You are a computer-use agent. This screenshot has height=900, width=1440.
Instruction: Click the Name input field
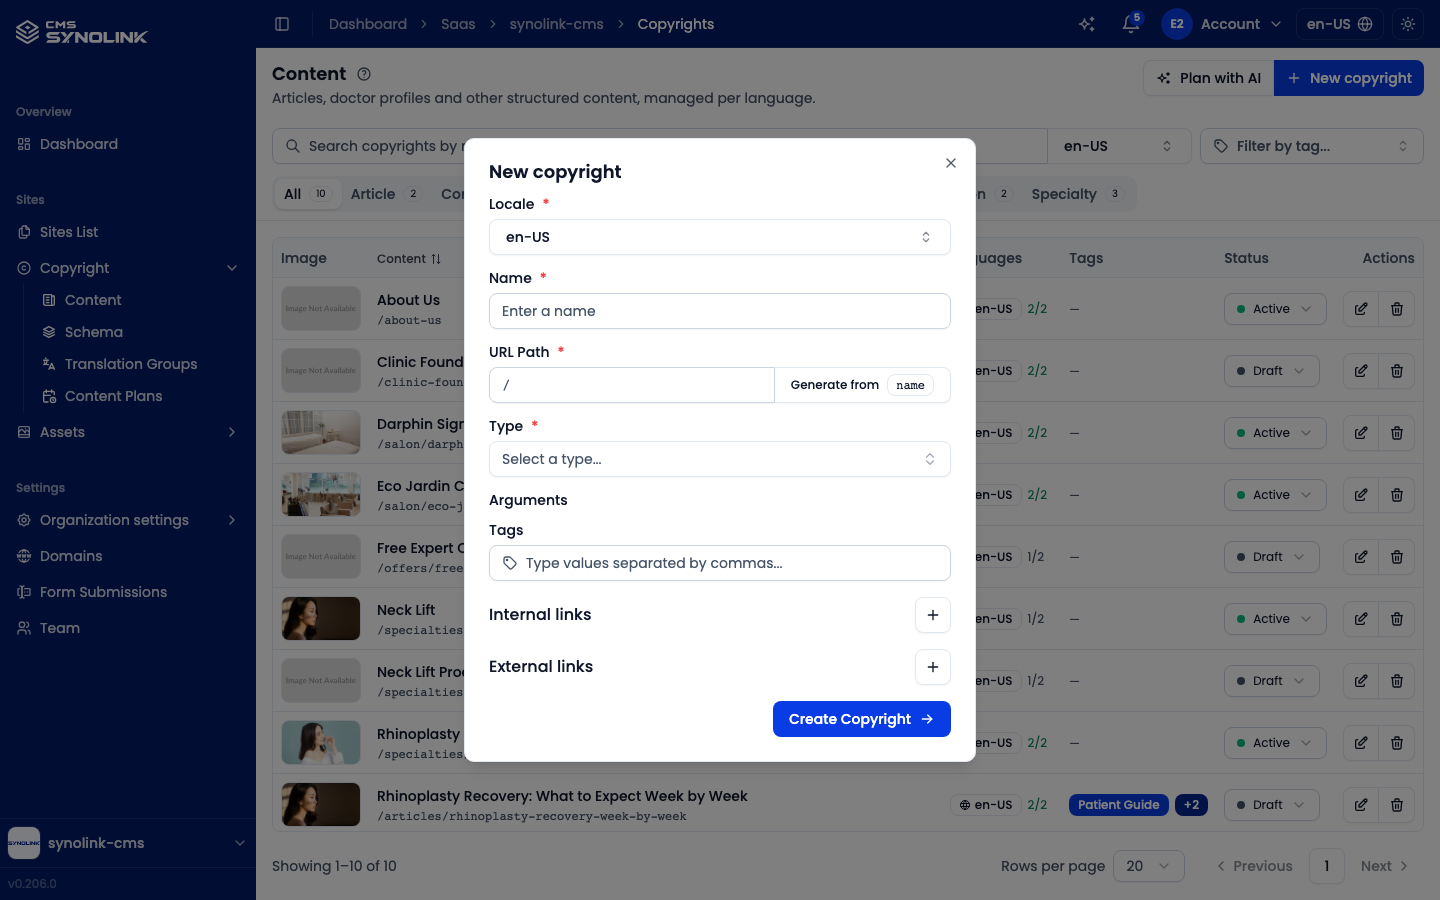pyautogui.click(x=720, y=311)
